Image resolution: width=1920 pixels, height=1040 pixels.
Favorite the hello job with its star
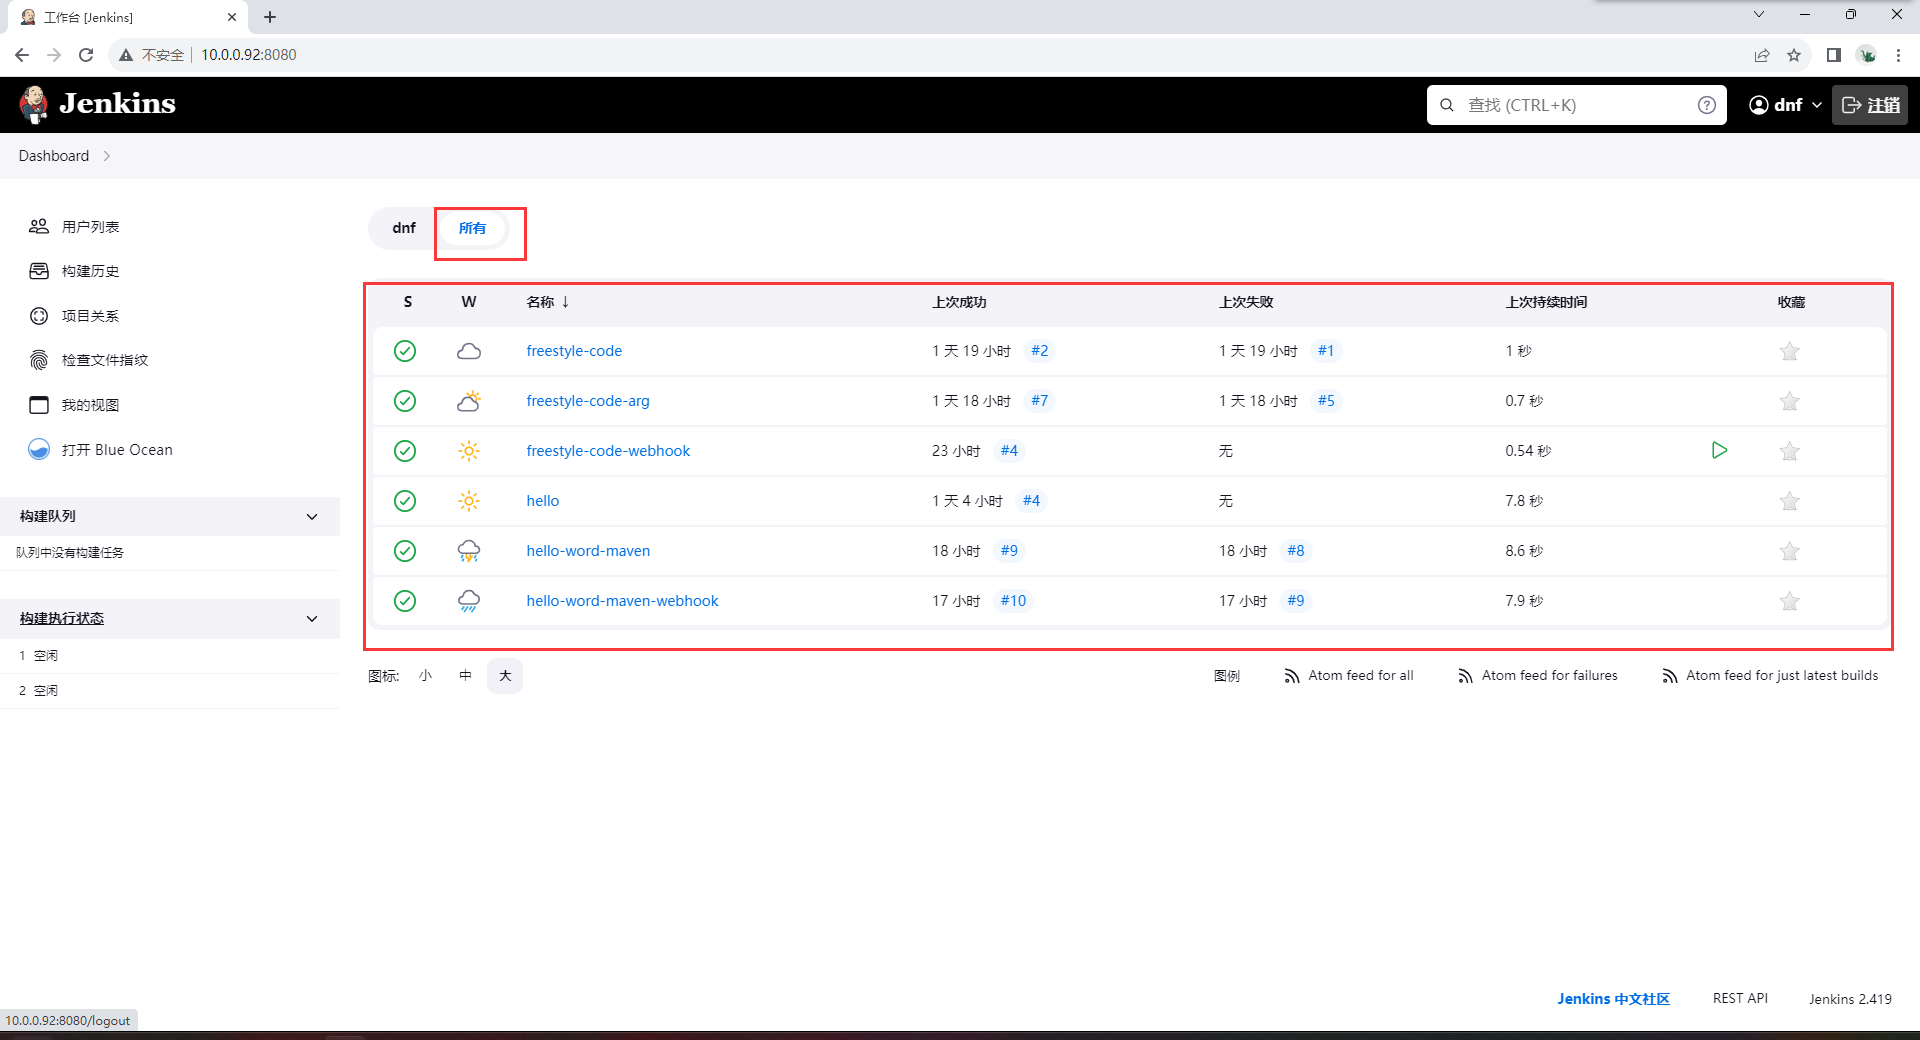pos(1790,501)
